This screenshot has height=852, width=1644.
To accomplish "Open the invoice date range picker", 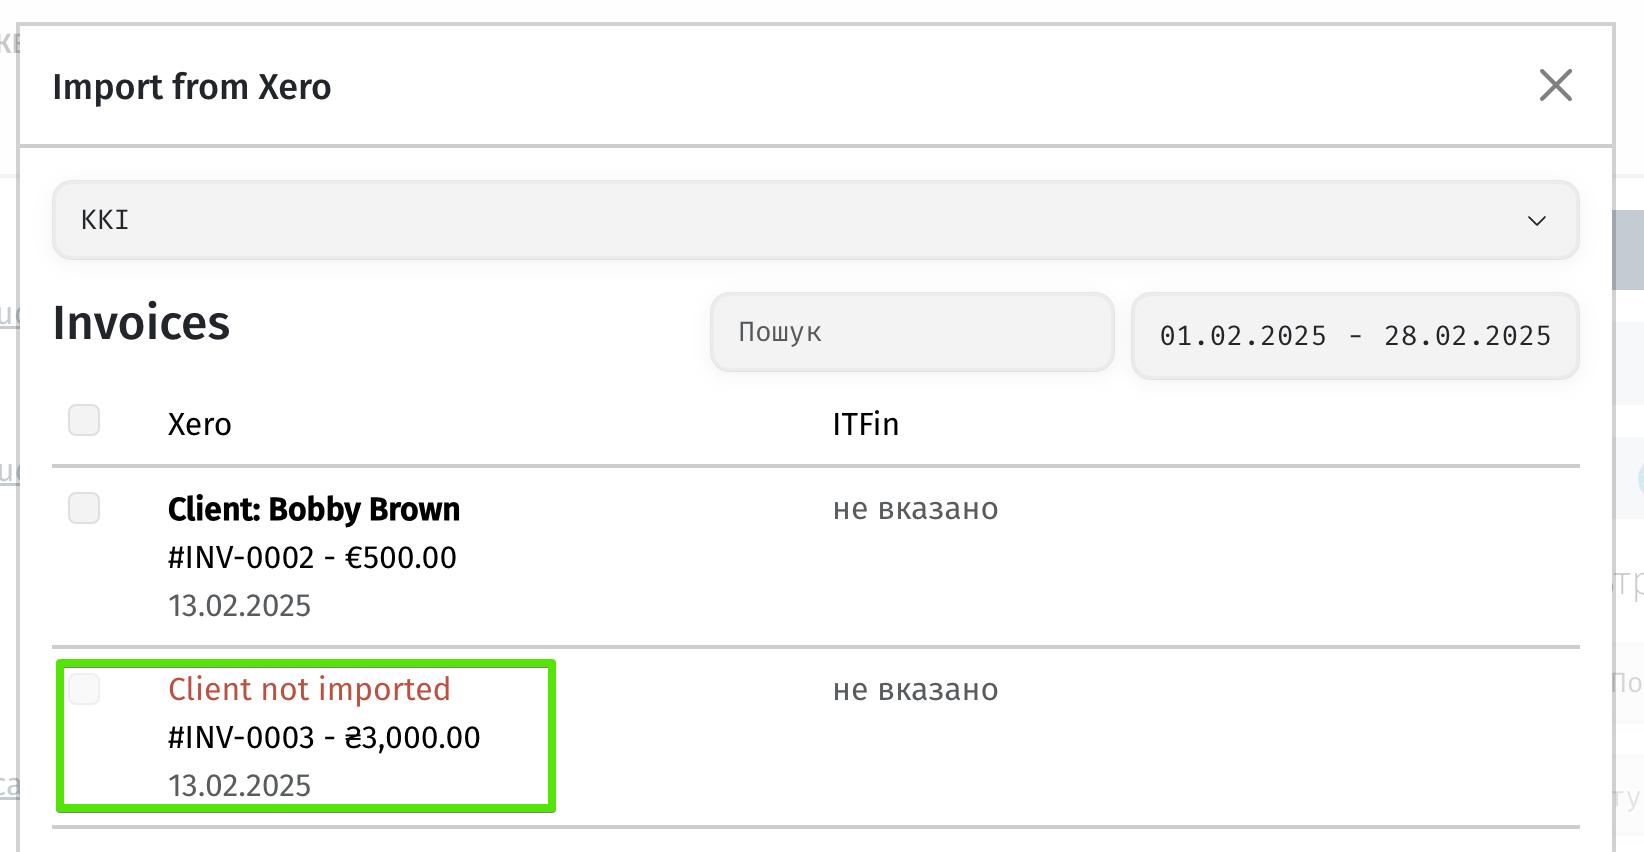I will click(1354, 336).
